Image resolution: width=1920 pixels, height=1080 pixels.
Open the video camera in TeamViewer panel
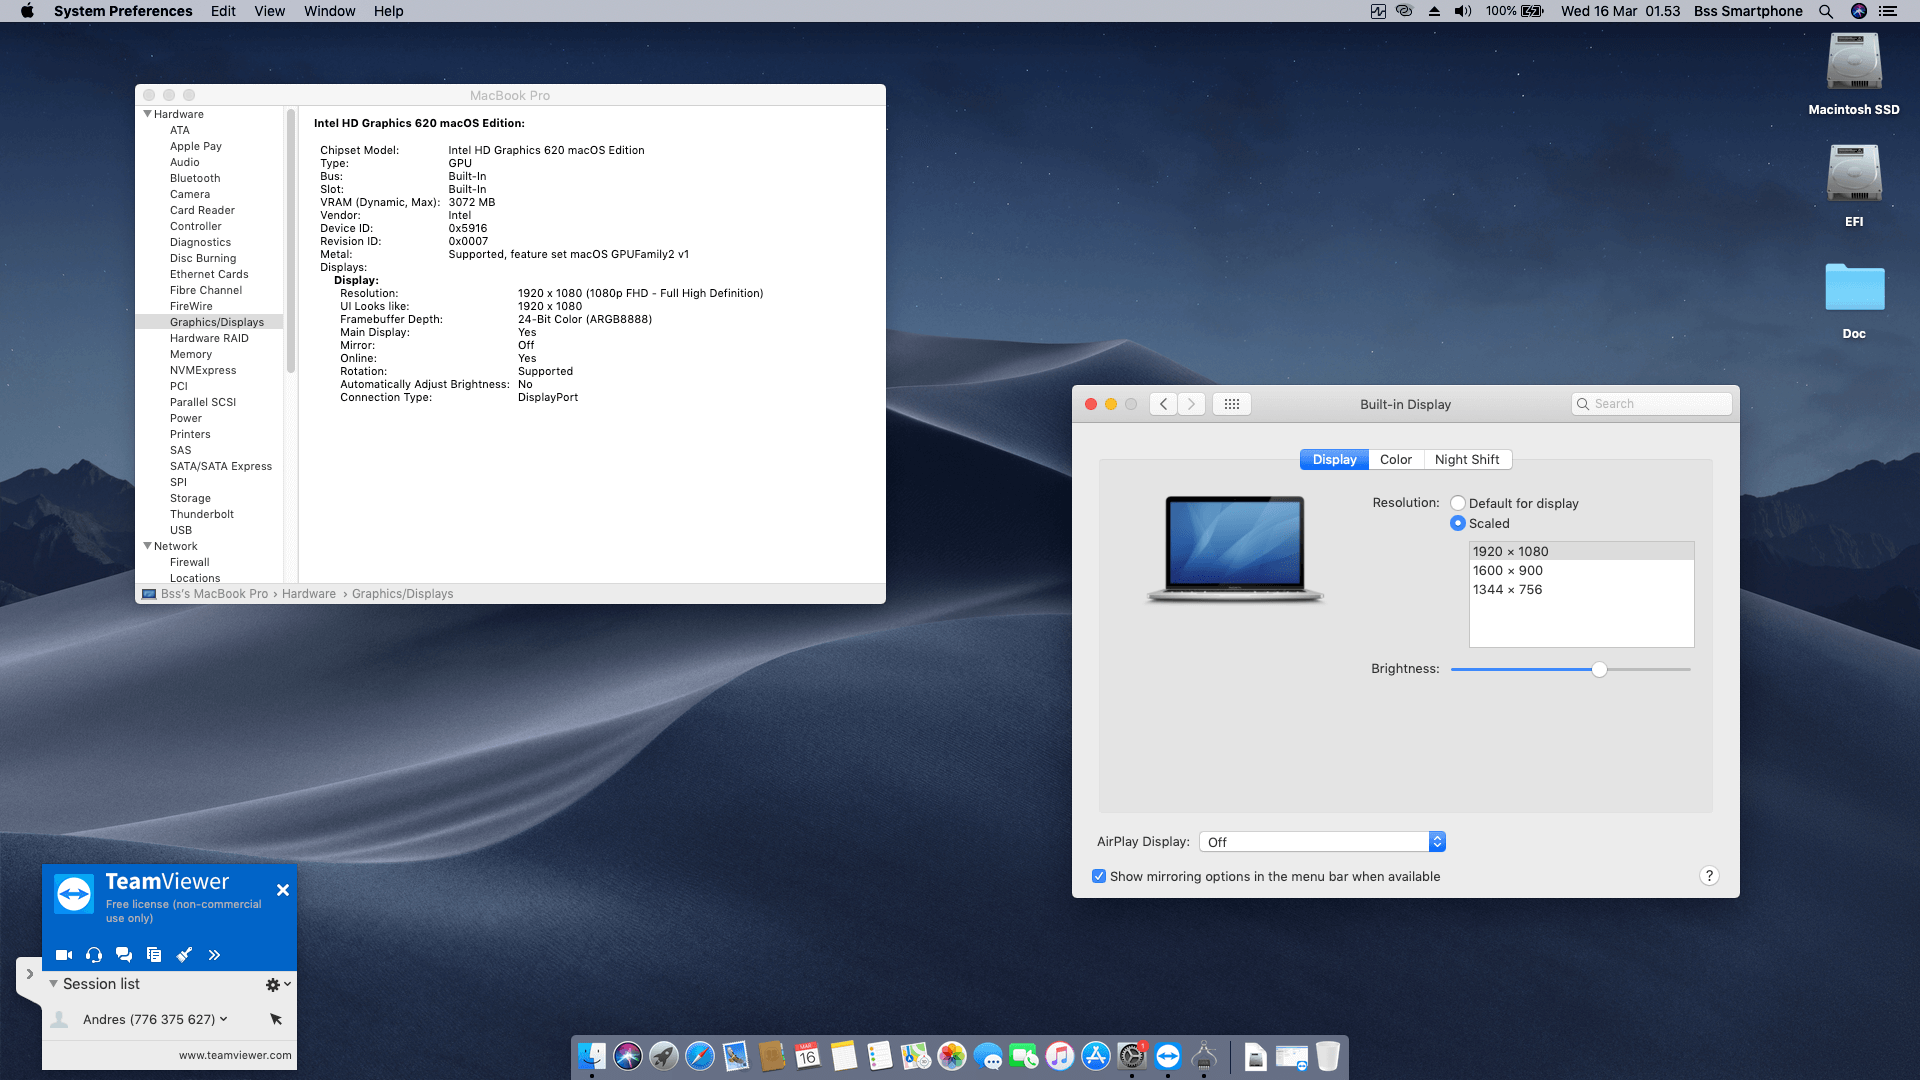[64, 955]
